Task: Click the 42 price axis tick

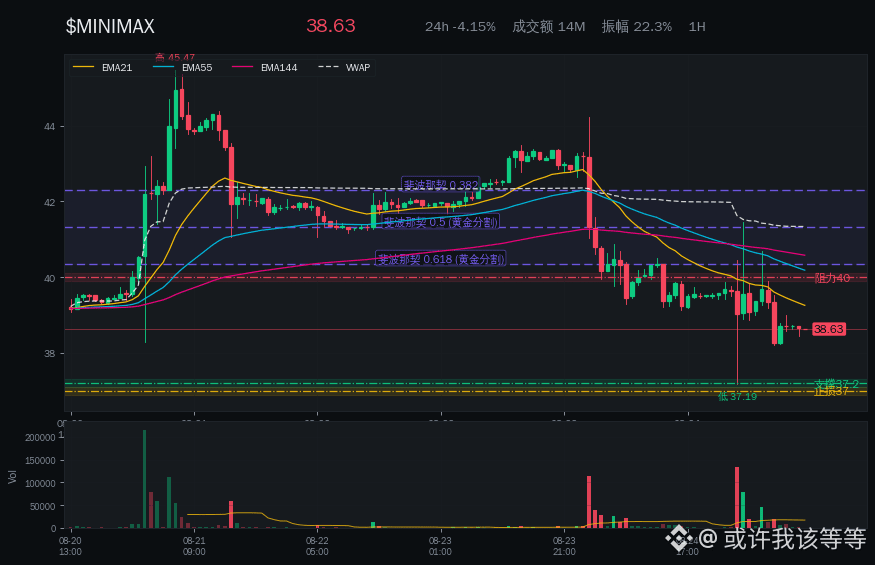Action: pos(50,202)
